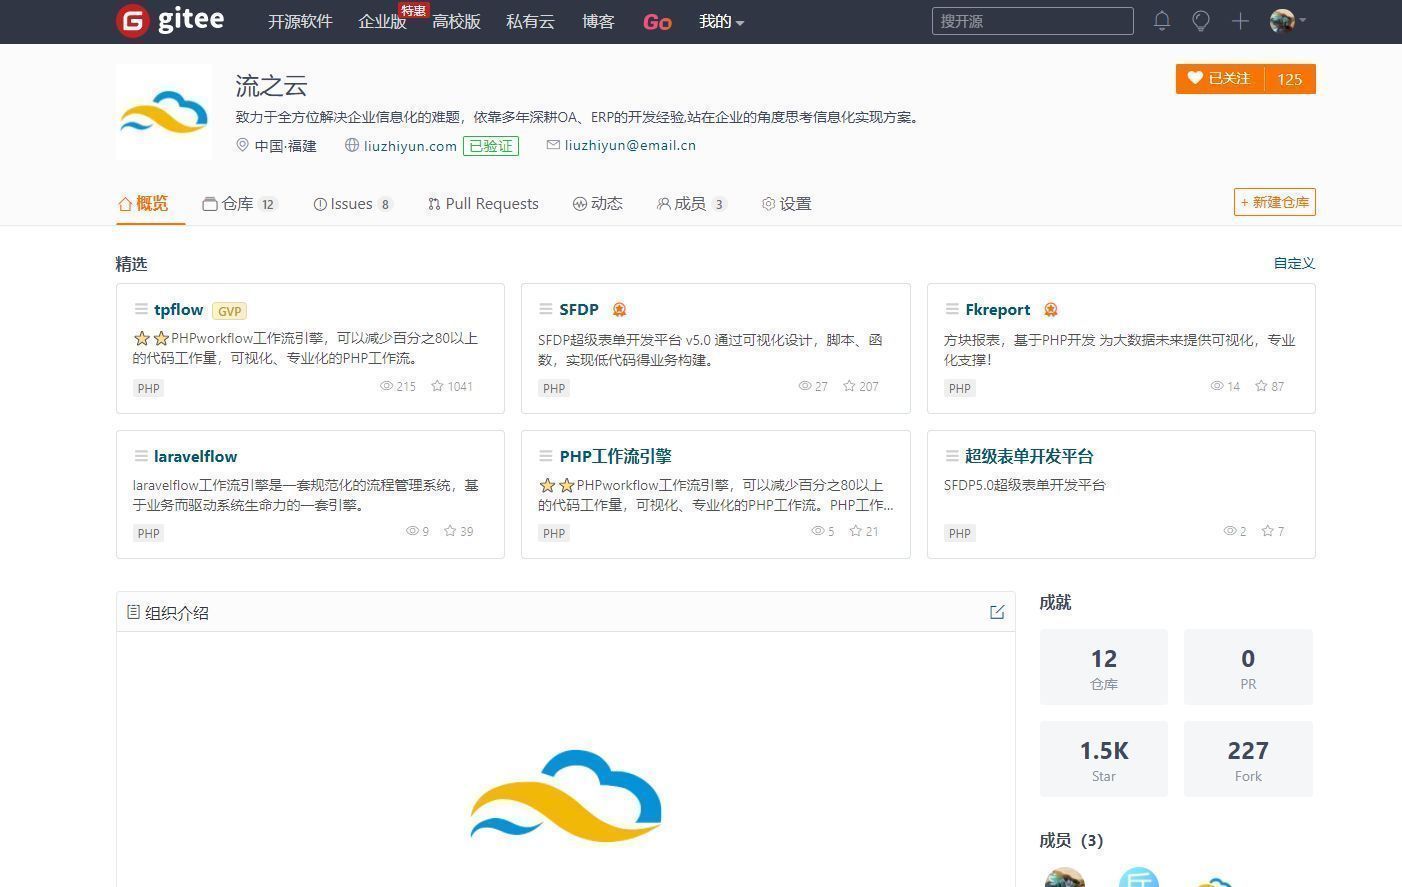
Task: Switch to the Issues tab
Action: click(352, 203)
